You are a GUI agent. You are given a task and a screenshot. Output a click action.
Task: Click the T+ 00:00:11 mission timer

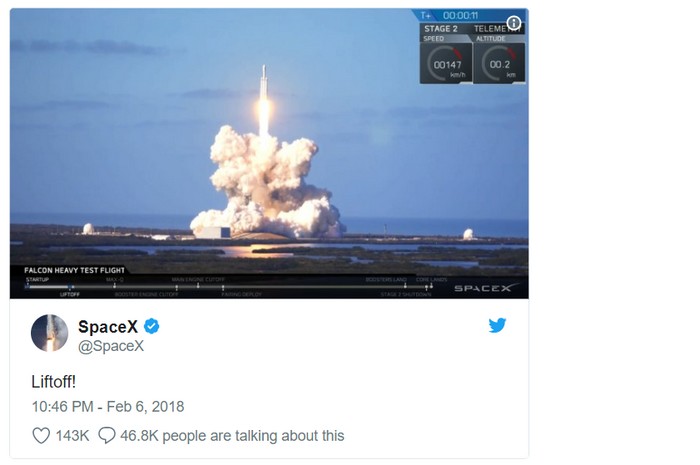point(450,16)
